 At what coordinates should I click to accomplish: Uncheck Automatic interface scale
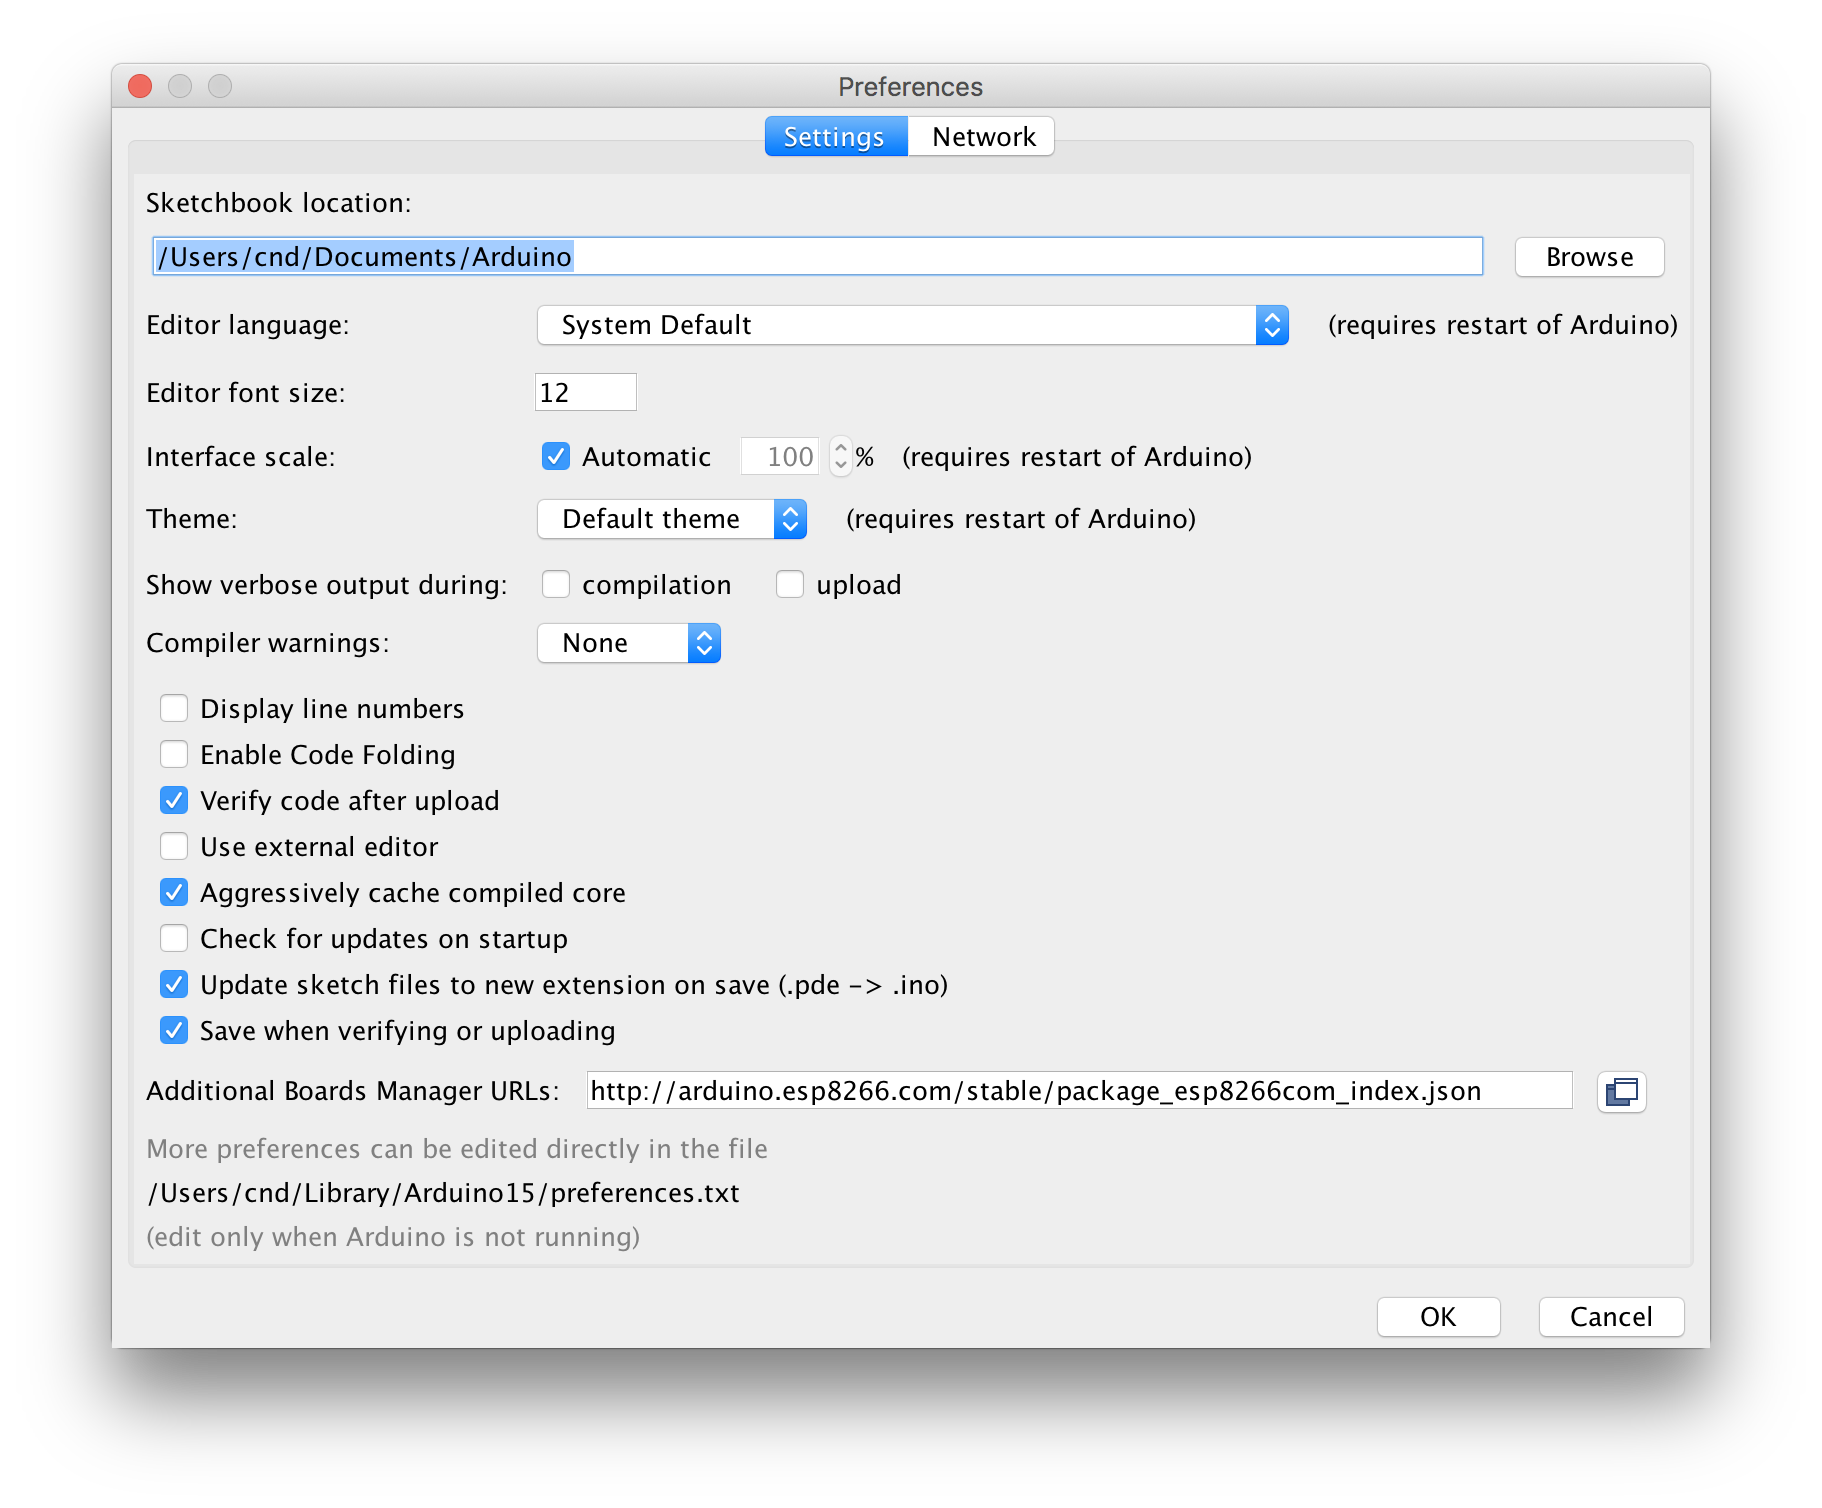click(x=556, y=457)
